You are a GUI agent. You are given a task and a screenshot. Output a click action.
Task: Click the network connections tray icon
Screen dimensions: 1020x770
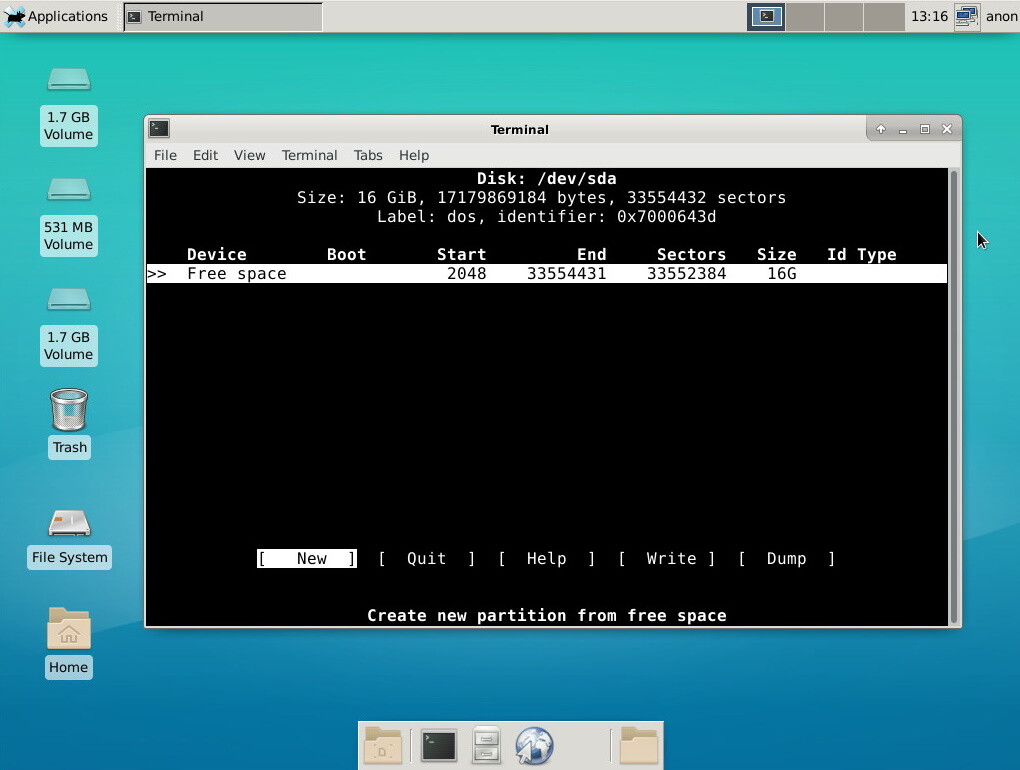coord(966,17)
